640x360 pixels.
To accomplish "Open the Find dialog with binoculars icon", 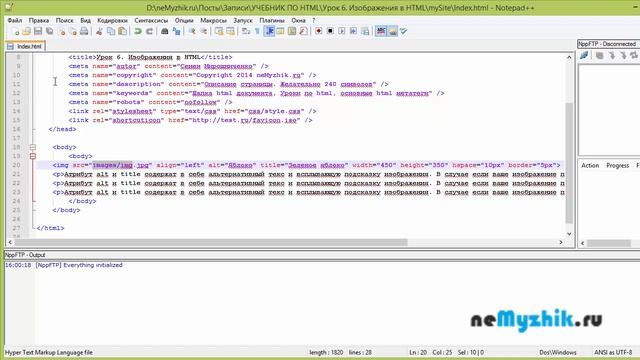I will (x=164, y=31).
